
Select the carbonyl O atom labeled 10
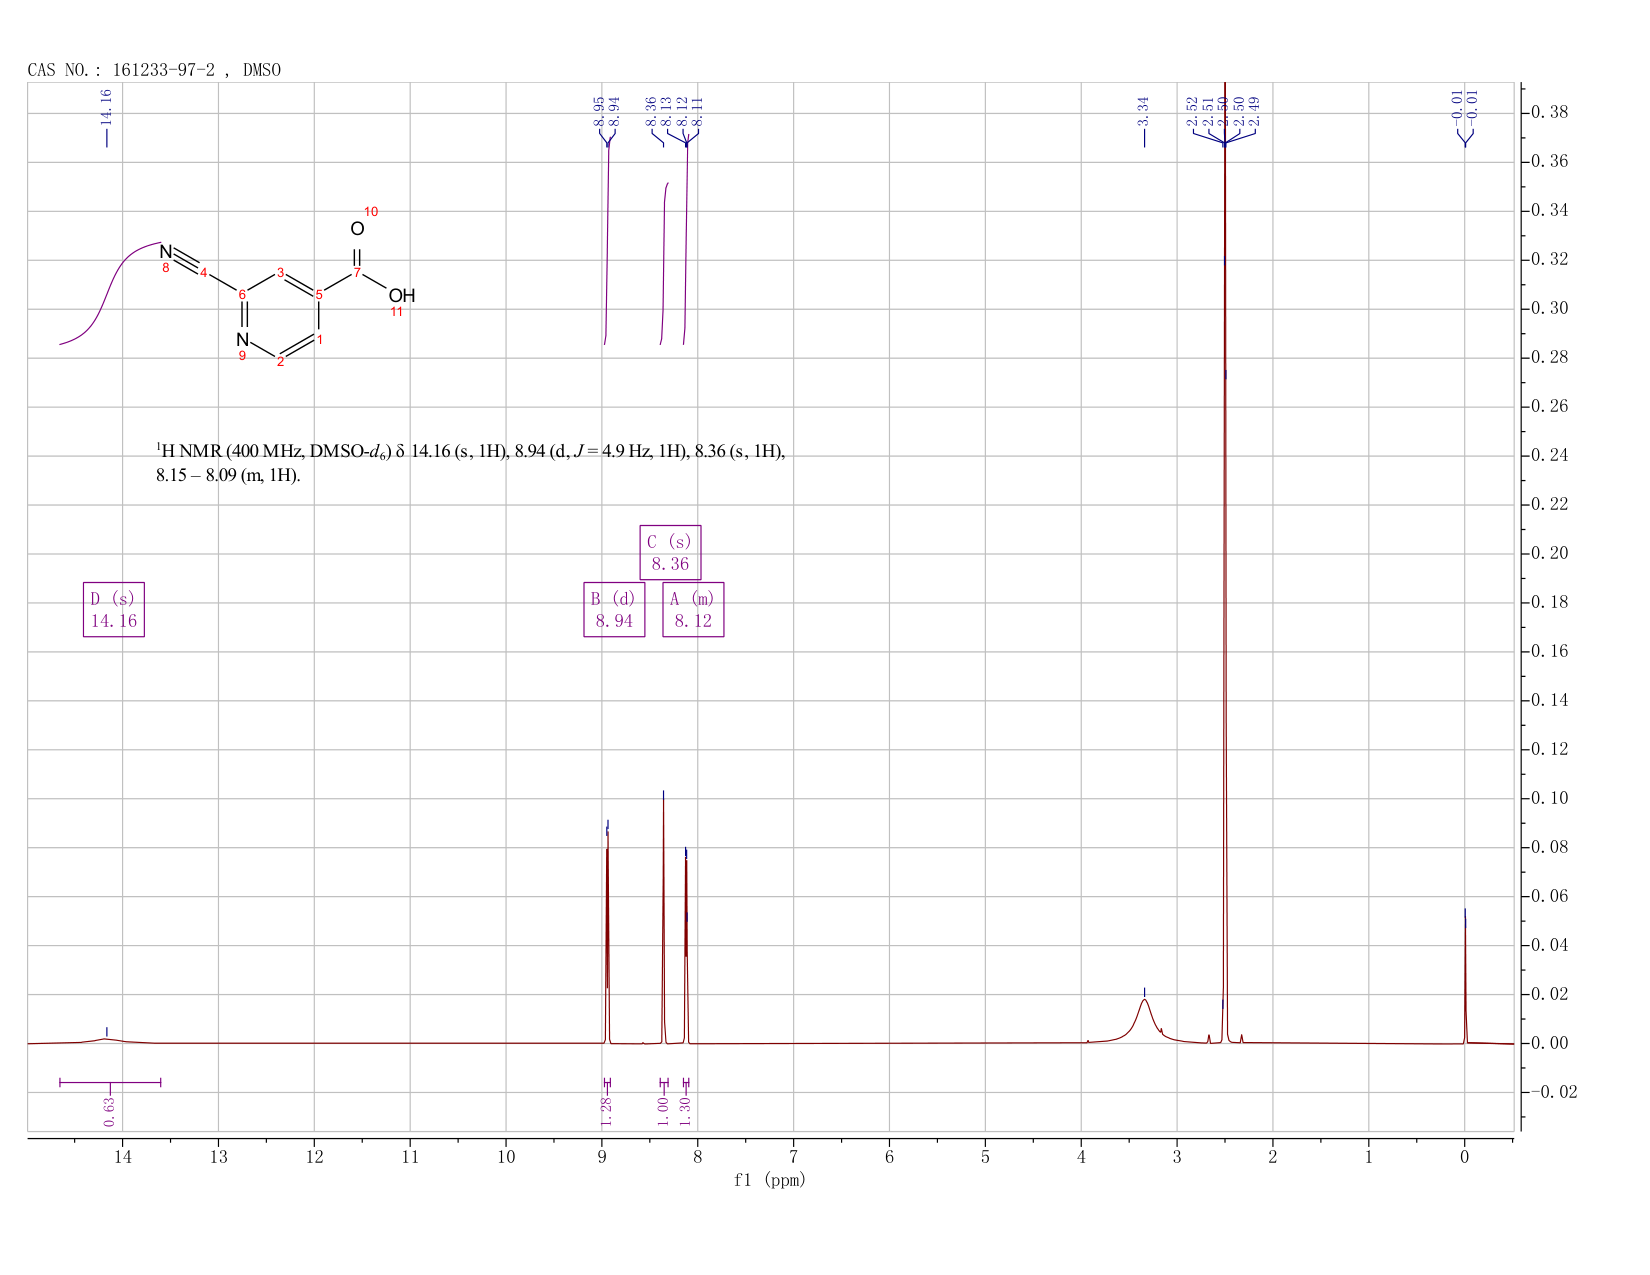coord(357,229)
